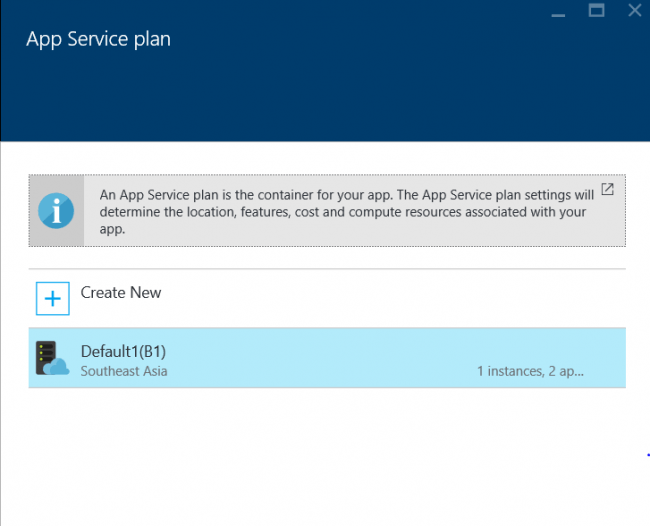Open the external link icon in info box
650x526 pixels.
point(607,189)
